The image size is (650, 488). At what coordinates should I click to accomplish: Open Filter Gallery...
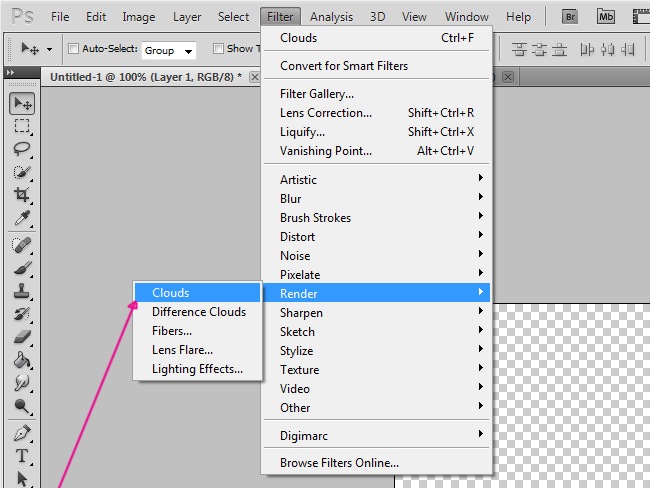(x=376, y=94)
